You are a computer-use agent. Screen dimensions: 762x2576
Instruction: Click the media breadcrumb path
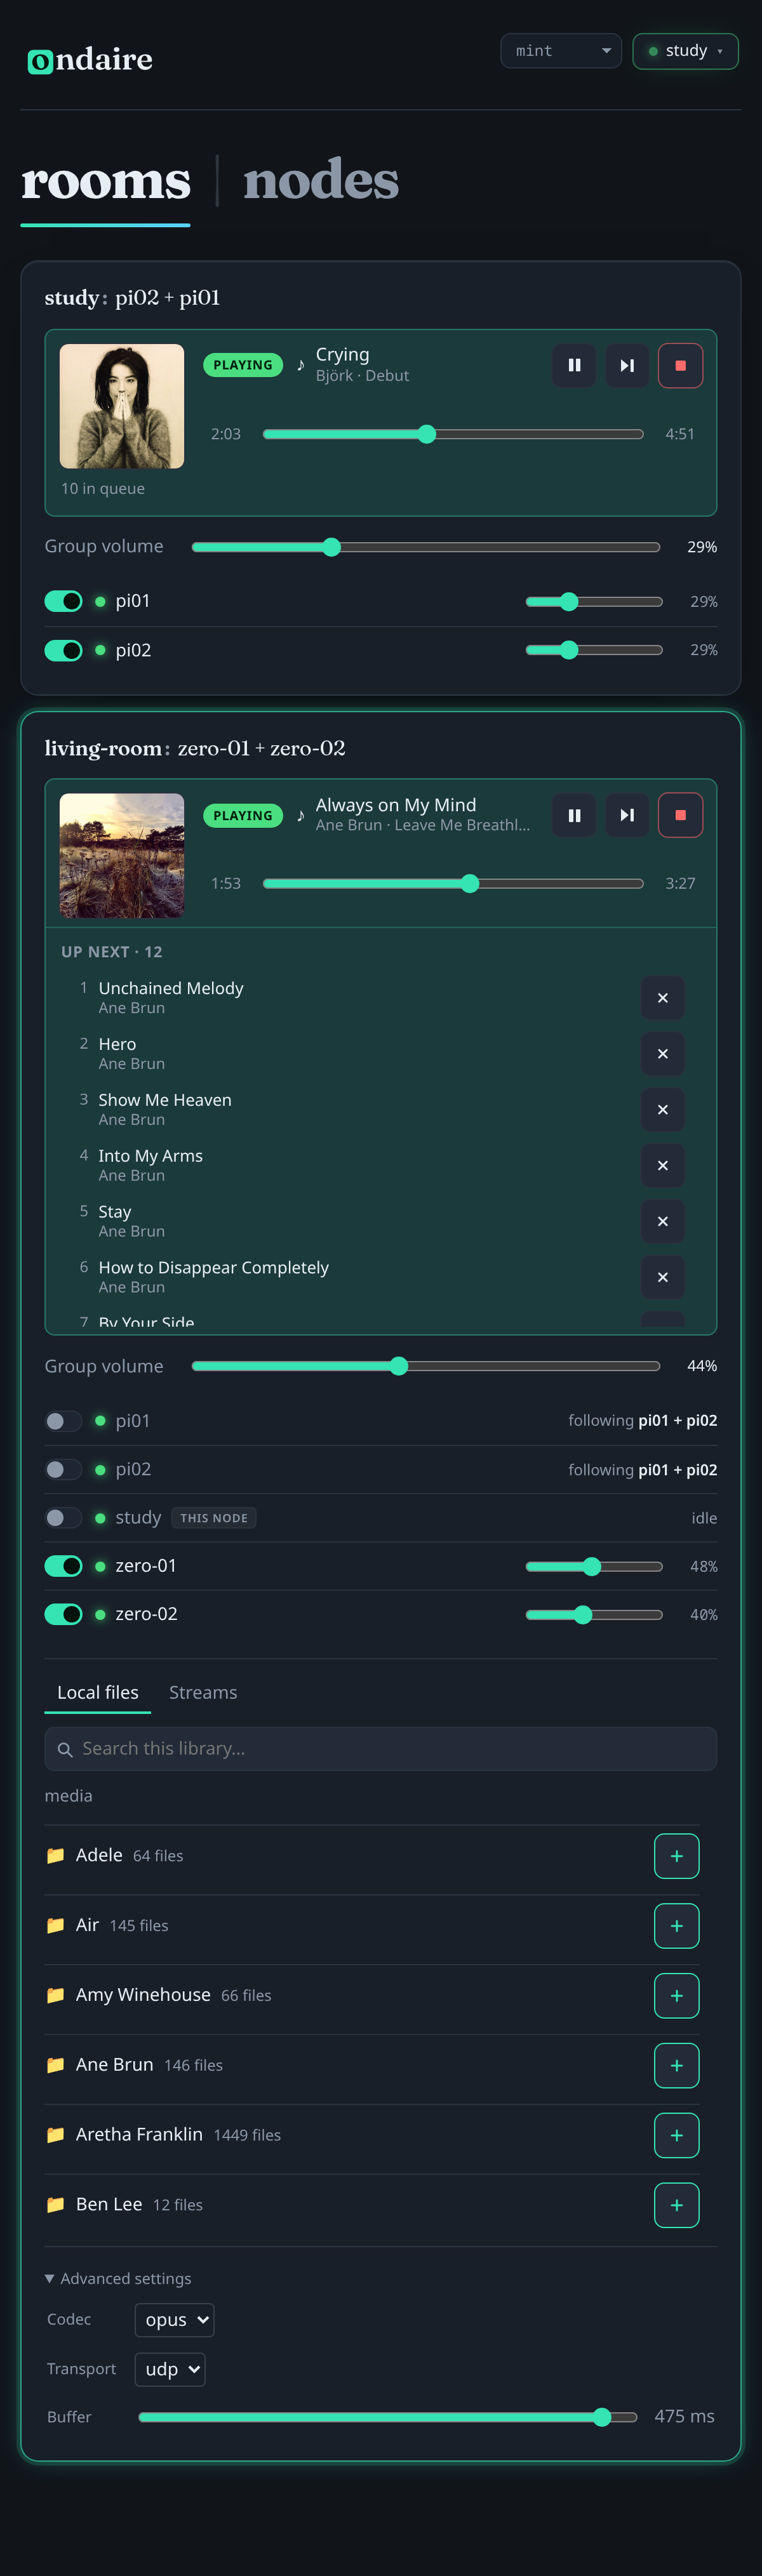[68, 1796]
